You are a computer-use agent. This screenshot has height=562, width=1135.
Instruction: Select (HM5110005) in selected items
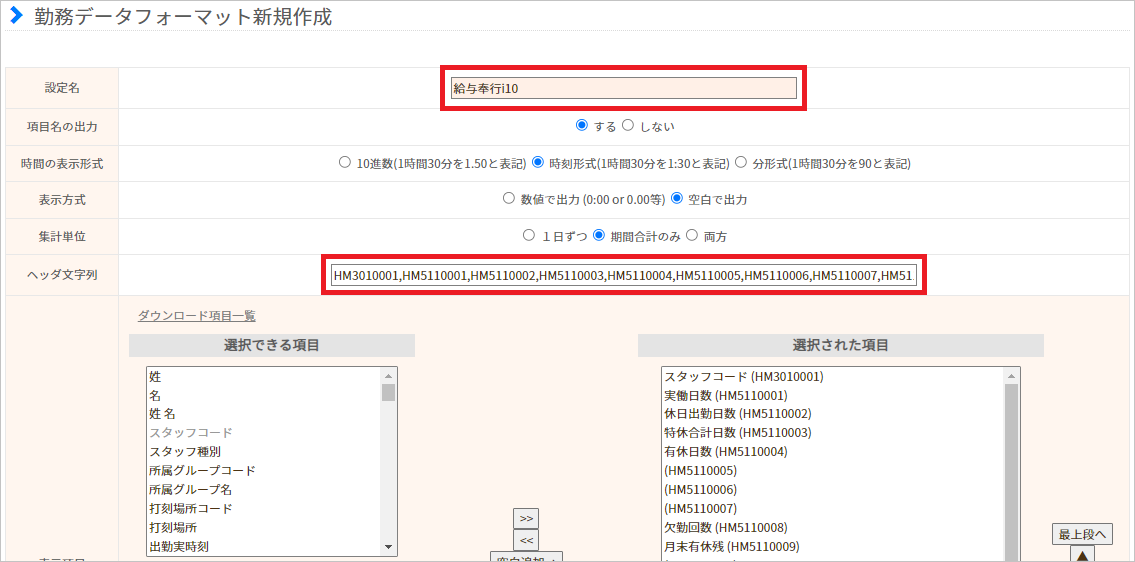tap(832, 471)
